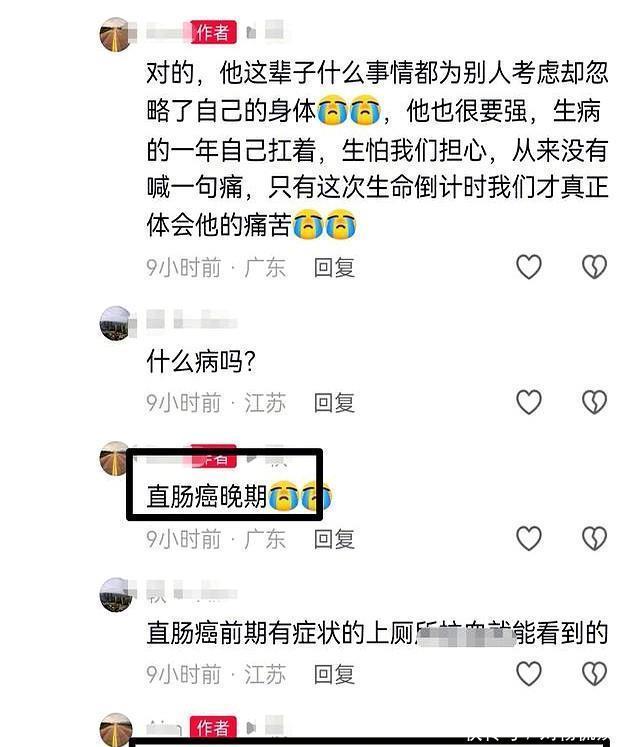The width and height of the screenshot is (640, 747).
Task: Reply to the long author comment from 广东
Action: point(334,267)
